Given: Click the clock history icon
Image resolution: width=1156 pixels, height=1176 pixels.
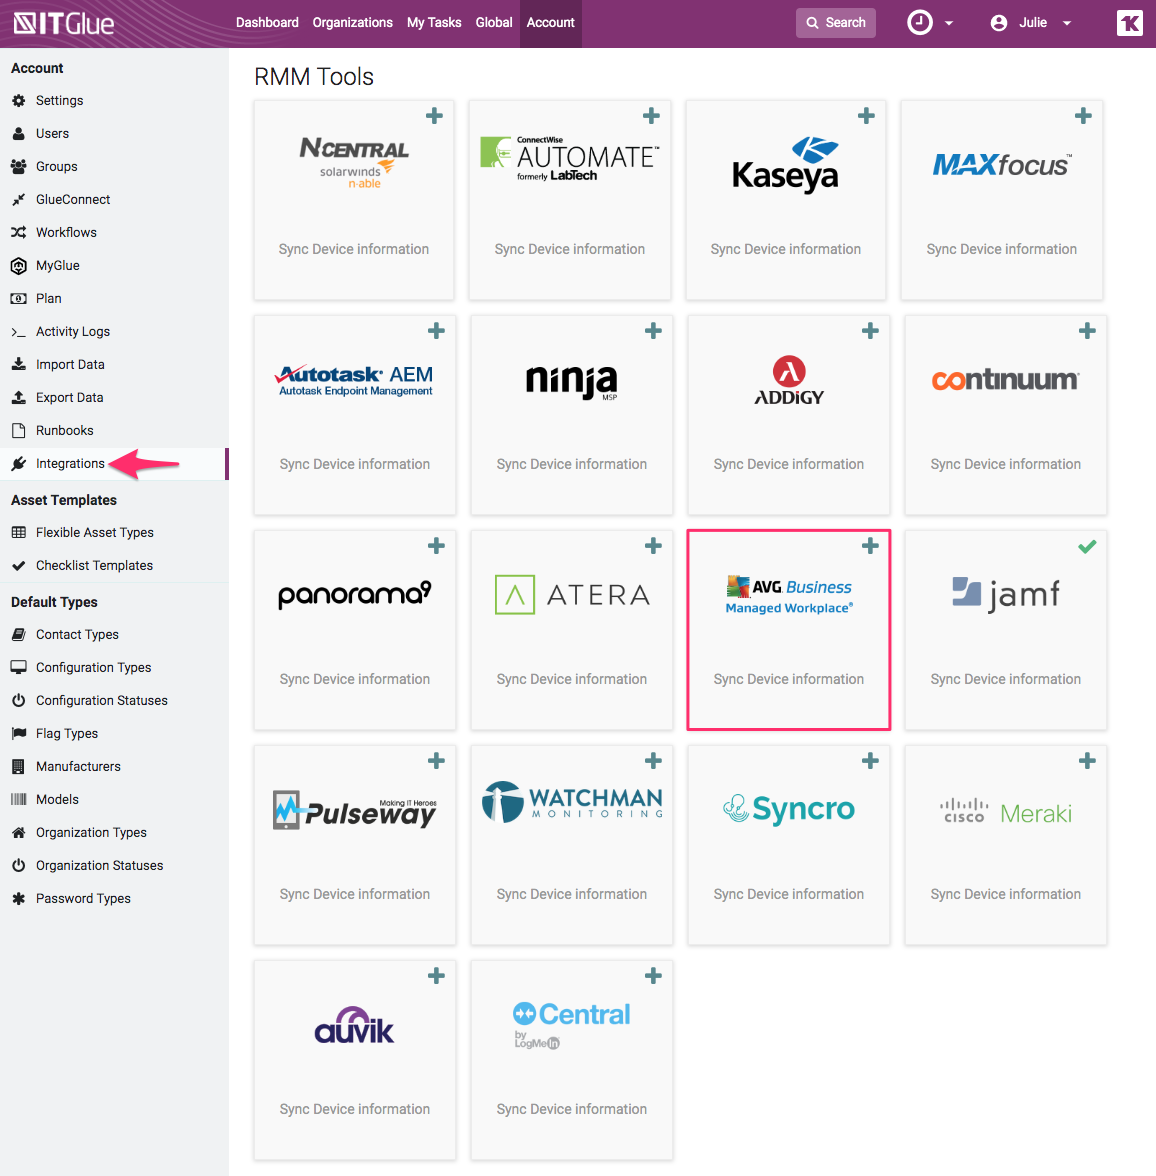Looking at the screenshot, I should click(920, 22).
